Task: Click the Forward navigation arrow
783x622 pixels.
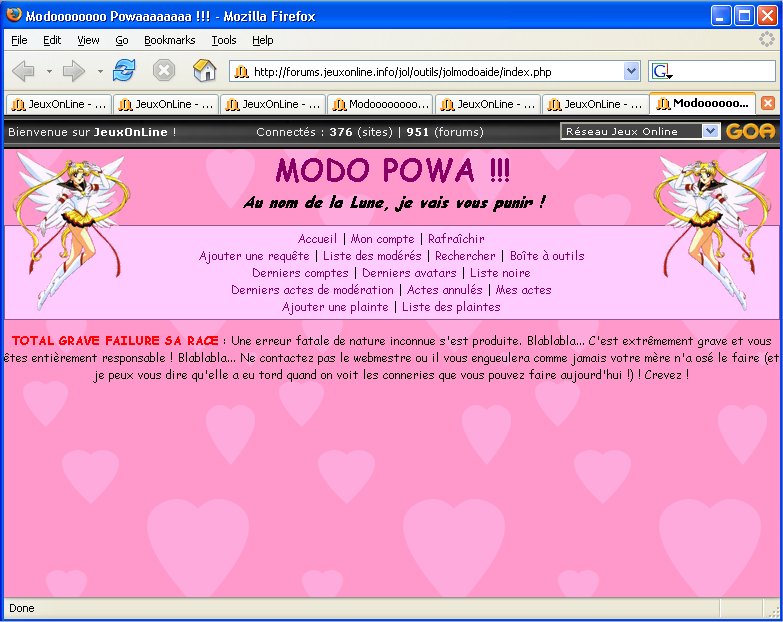Action: point(74,71)
